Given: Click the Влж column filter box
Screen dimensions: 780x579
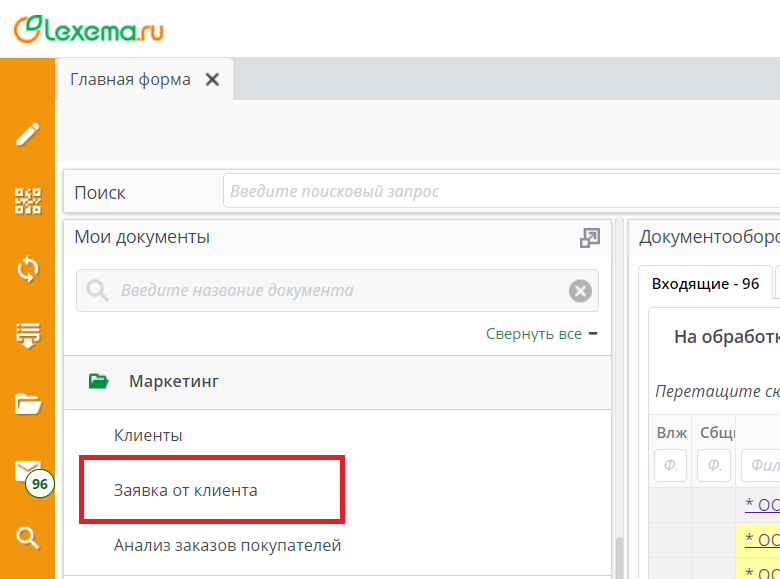Looking at the screenshot, I should click(670, 465).
